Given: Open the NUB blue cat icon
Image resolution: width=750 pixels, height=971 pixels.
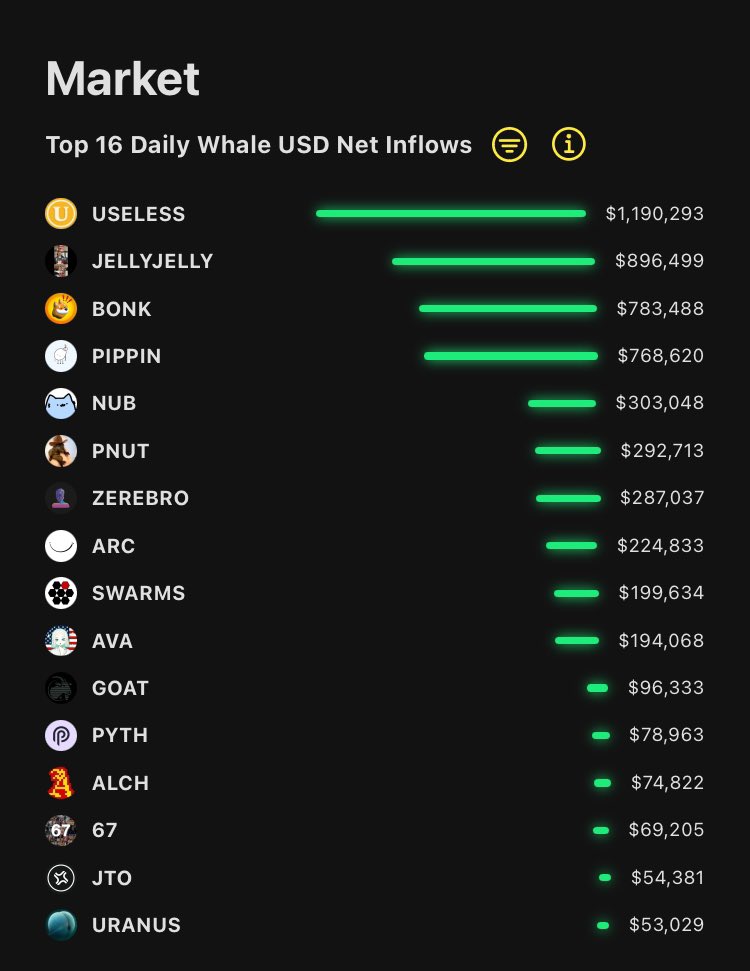Looking at the screenshot, I should (x=61, y=403).
